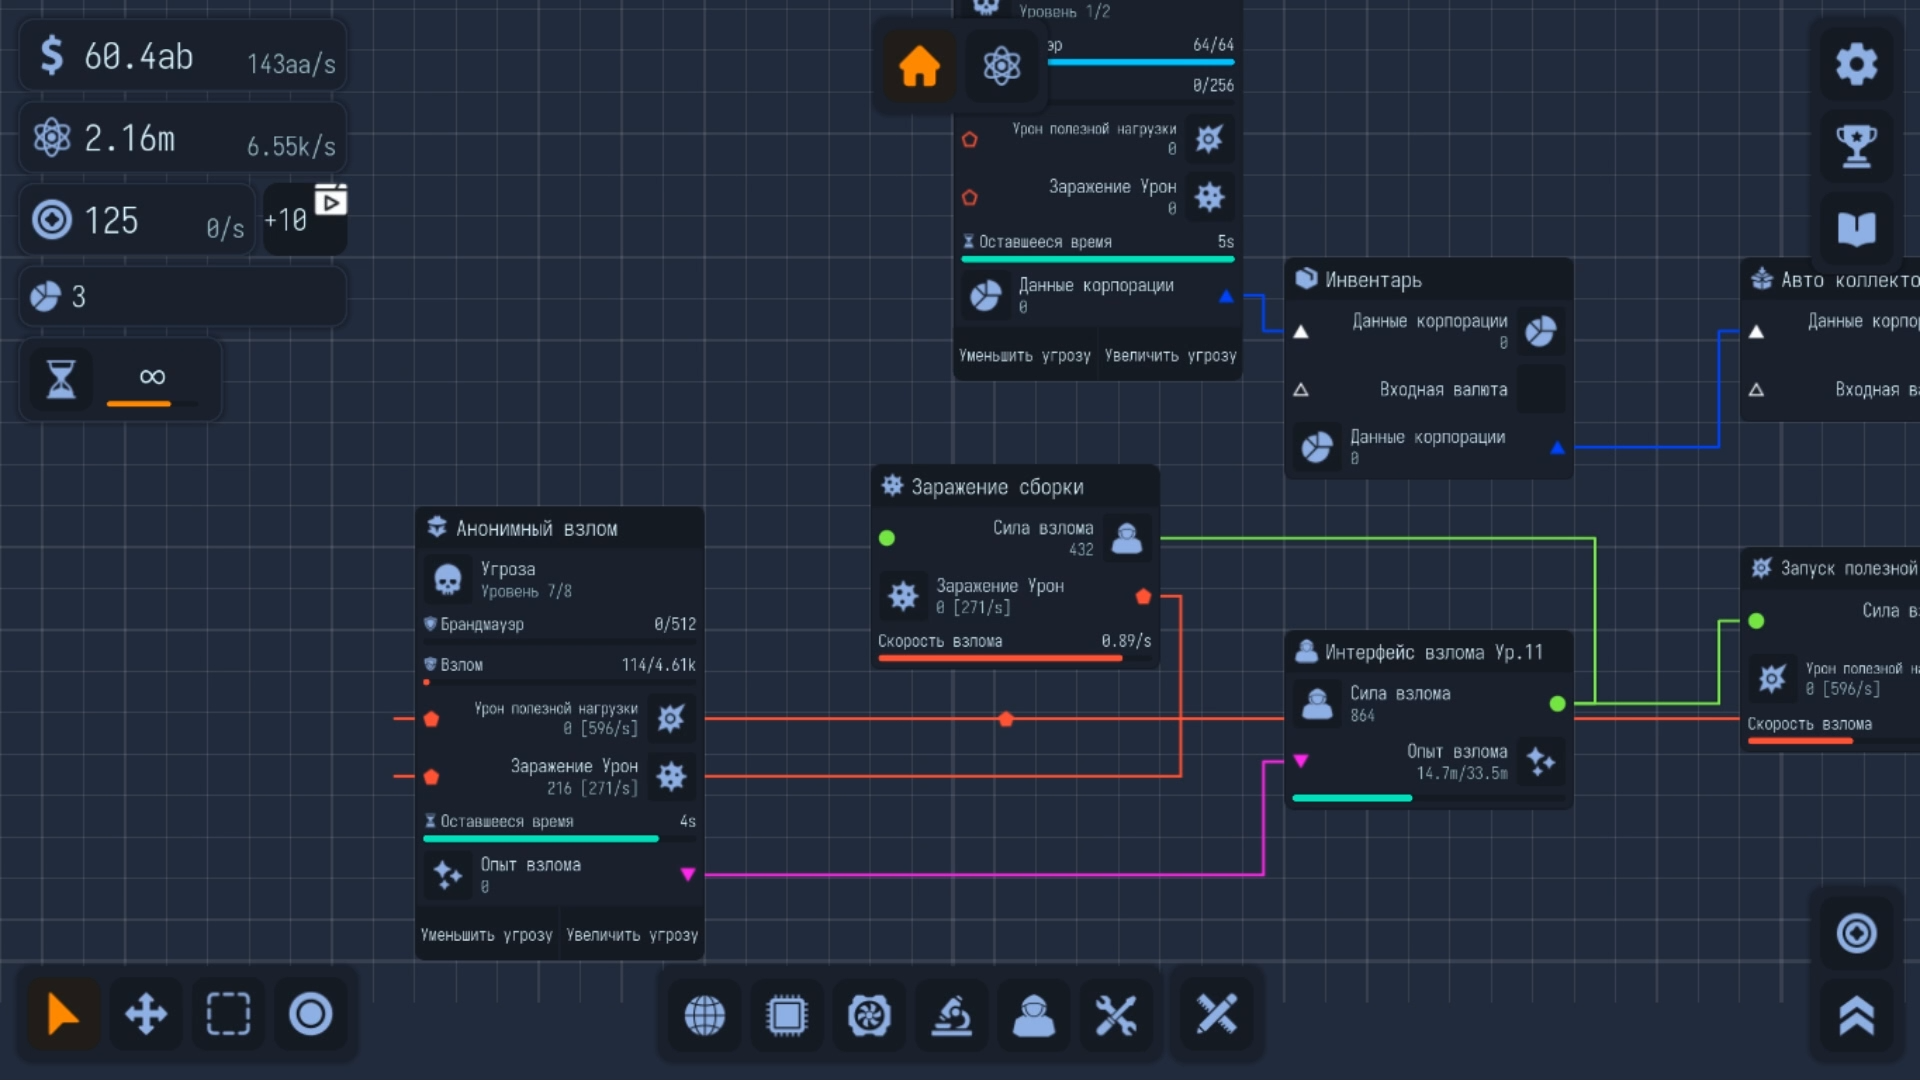Viewport: 1920px width, 1080px height.
Task: Click the Взлом 114/4.61k progress row
Action: point(560,670)
